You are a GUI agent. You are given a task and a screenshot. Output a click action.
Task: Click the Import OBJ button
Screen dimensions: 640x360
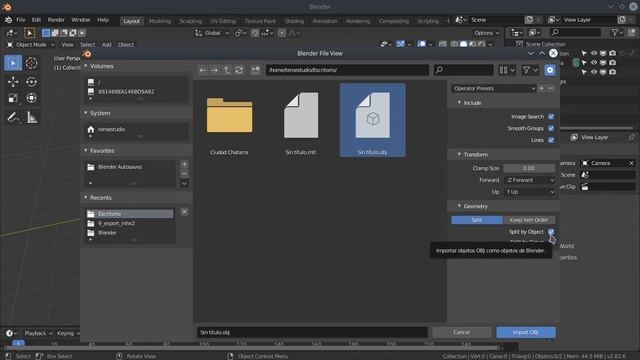pos(526,332)
